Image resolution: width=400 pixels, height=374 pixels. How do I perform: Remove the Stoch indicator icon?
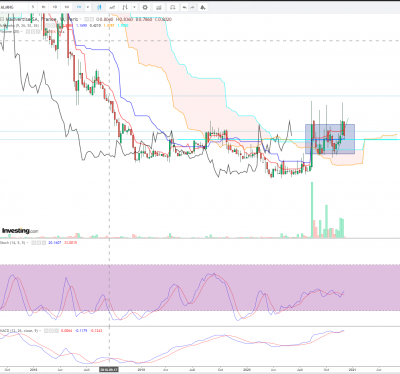point(44,243)
